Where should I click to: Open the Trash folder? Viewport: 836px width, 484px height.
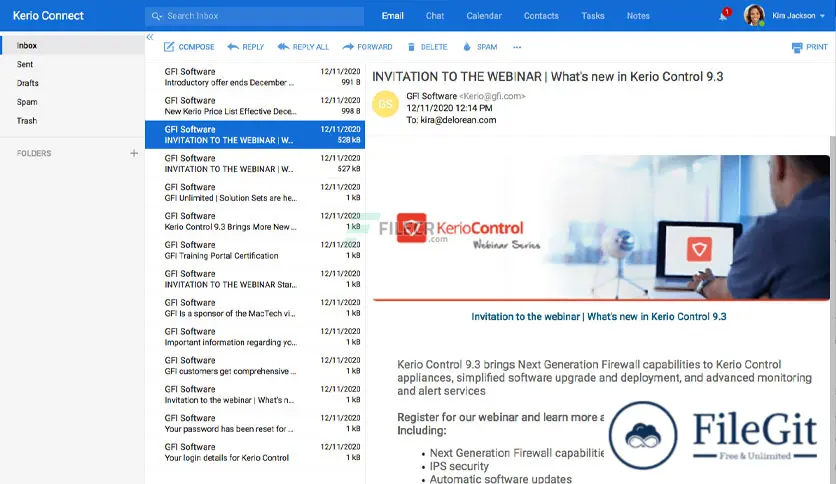[73, 121]
